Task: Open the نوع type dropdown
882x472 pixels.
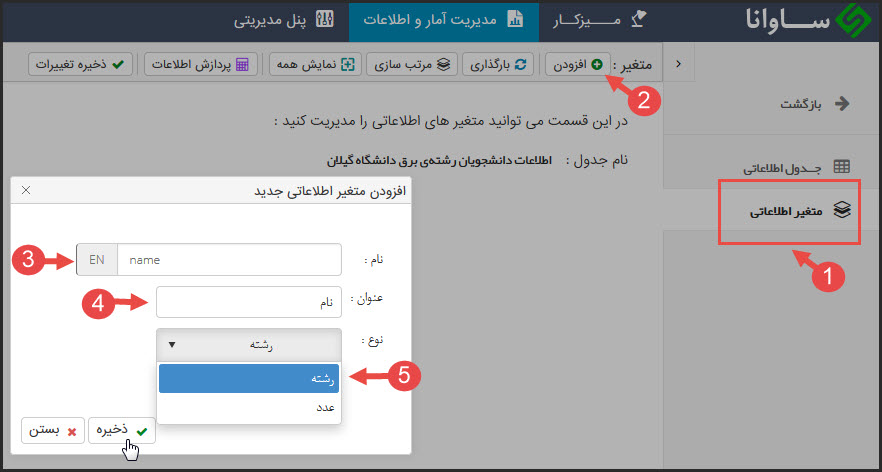Action: (249, 345)
